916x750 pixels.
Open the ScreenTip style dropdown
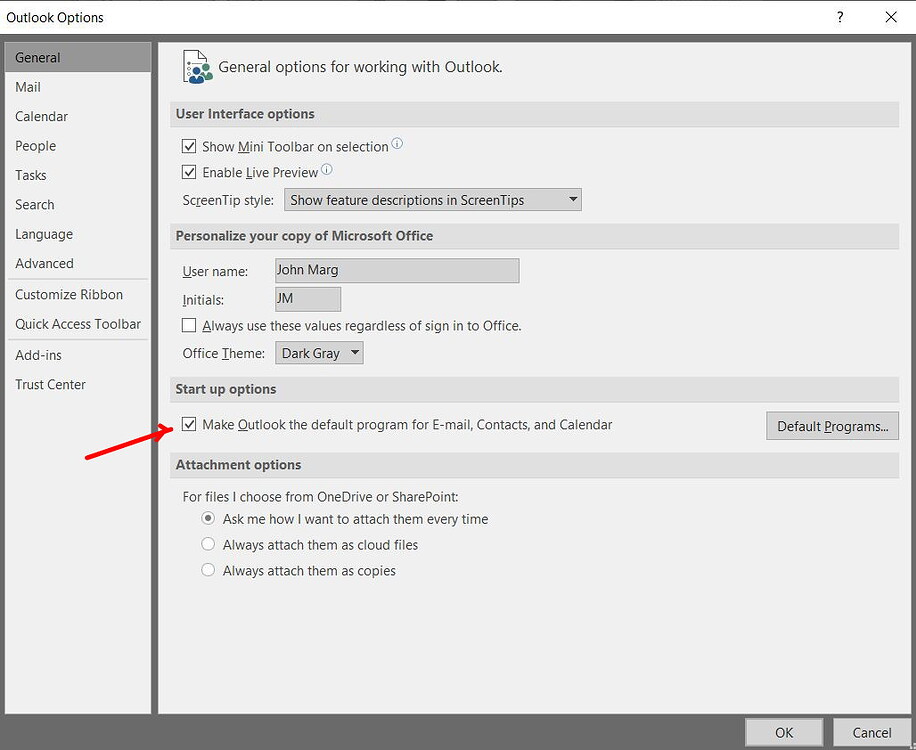(x=572, y=199)
